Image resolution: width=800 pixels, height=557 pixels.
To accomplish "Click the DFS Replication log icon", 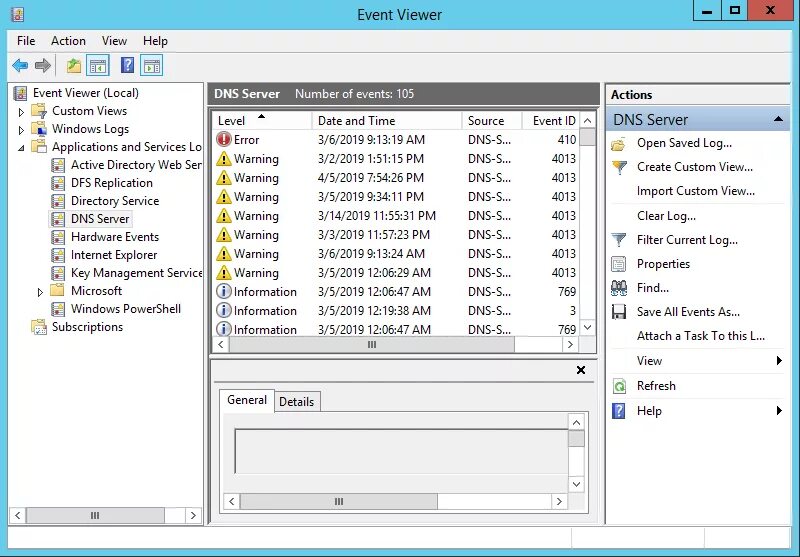I will click(x=58, y=183).
